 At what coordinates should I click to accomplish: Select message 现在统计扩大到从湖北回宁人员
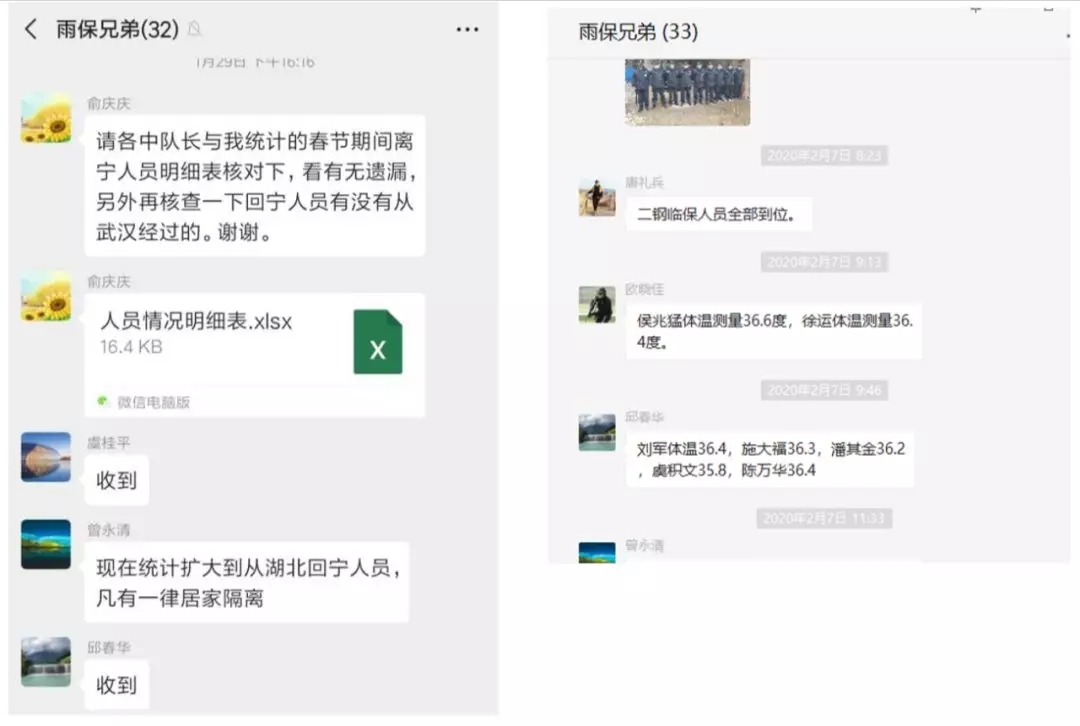[x=247, y=583]
